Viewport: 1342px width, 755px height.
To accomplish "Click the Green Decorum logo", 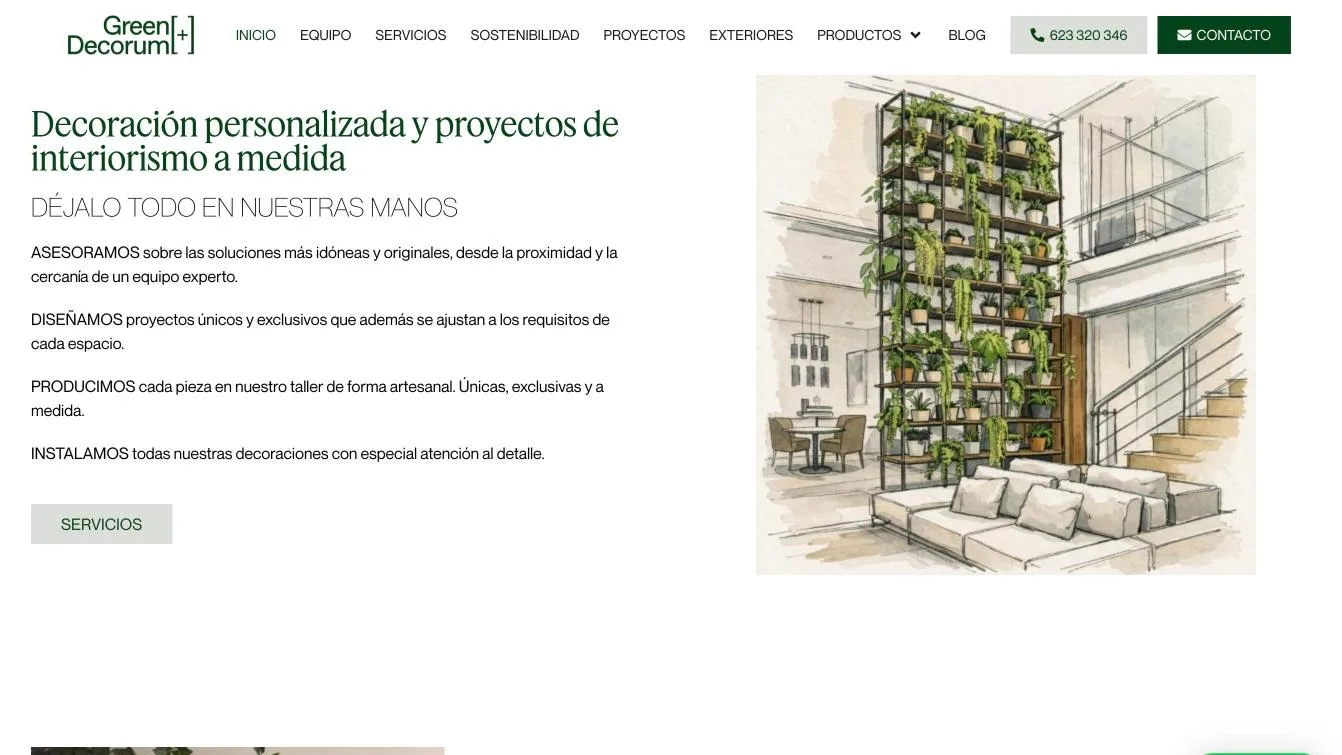I will [131, 35].
